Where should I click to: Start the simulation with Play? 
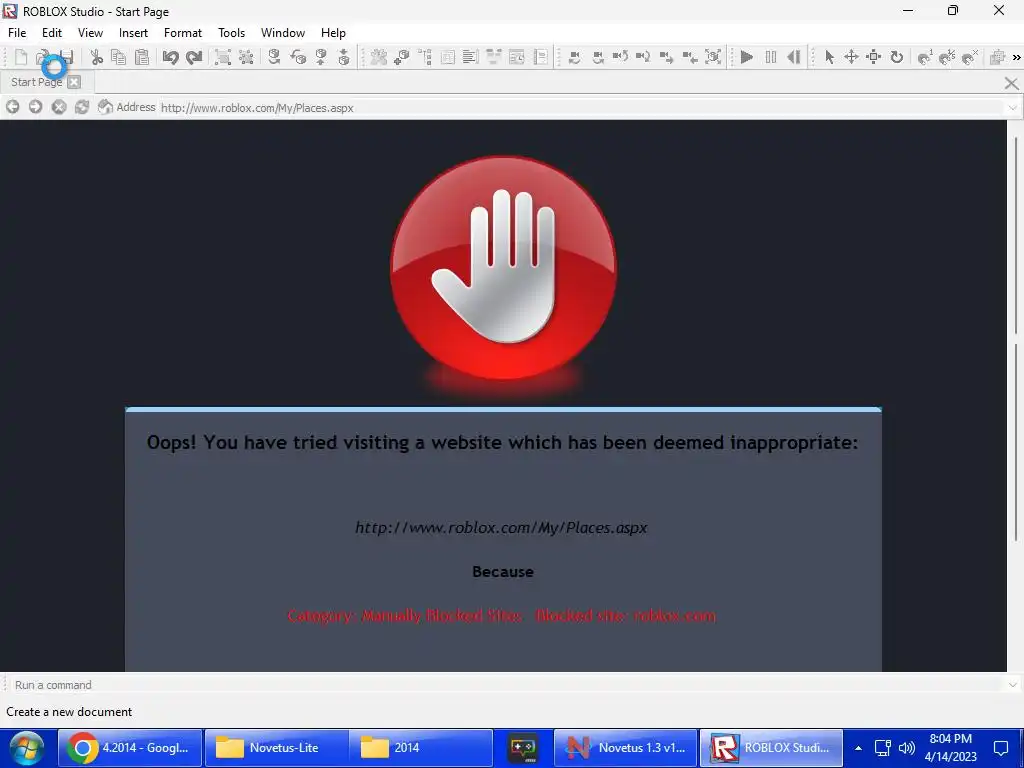point(746,57)
